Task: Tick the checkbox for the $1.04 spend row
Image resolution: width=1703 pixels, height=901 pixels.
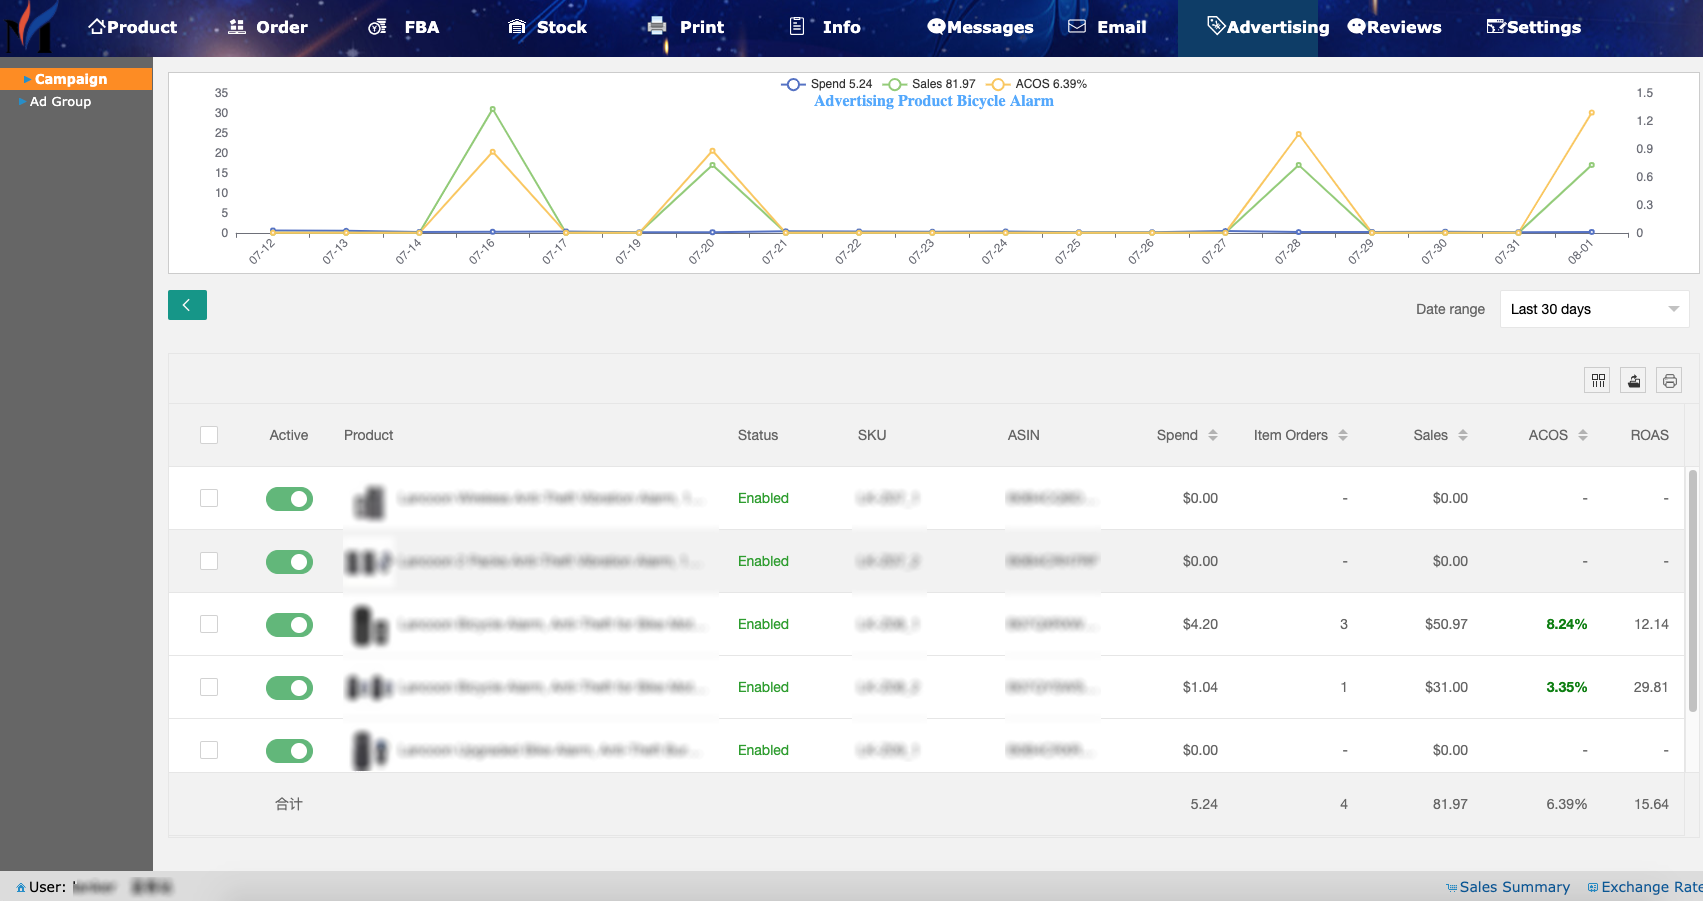Action: pos(209,687)
